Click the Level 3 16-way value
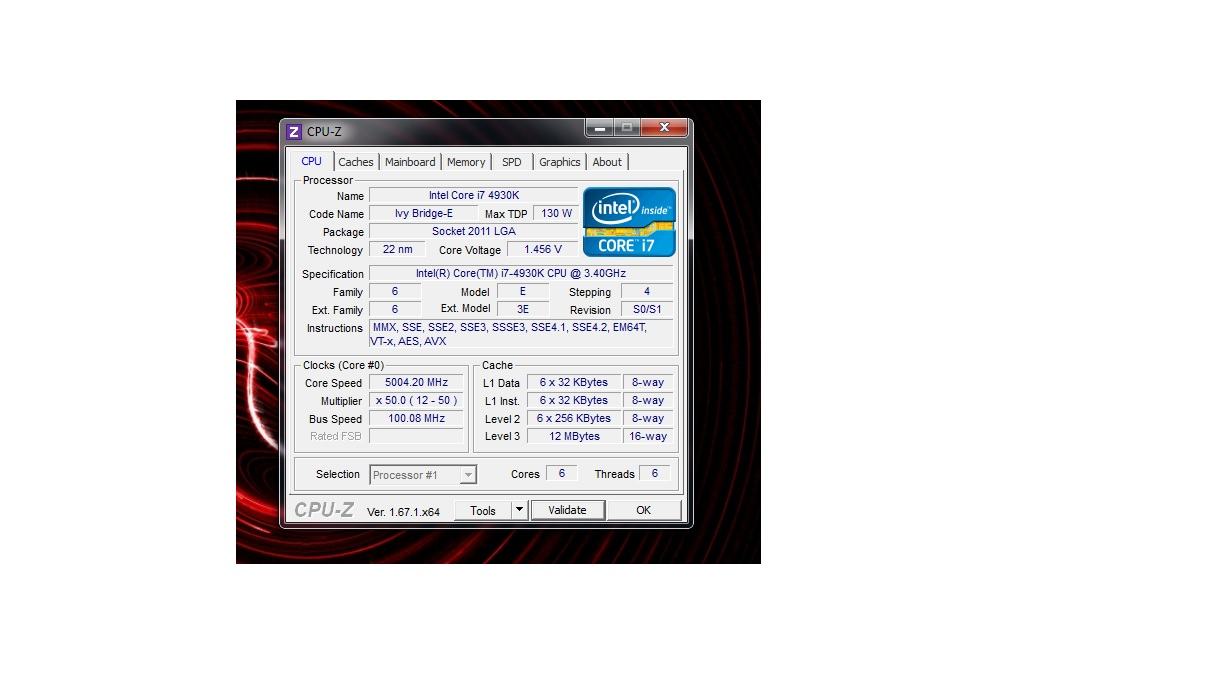Image resolution: width=1228 pixels, height=691 pixels. click(x=648, y=437)
